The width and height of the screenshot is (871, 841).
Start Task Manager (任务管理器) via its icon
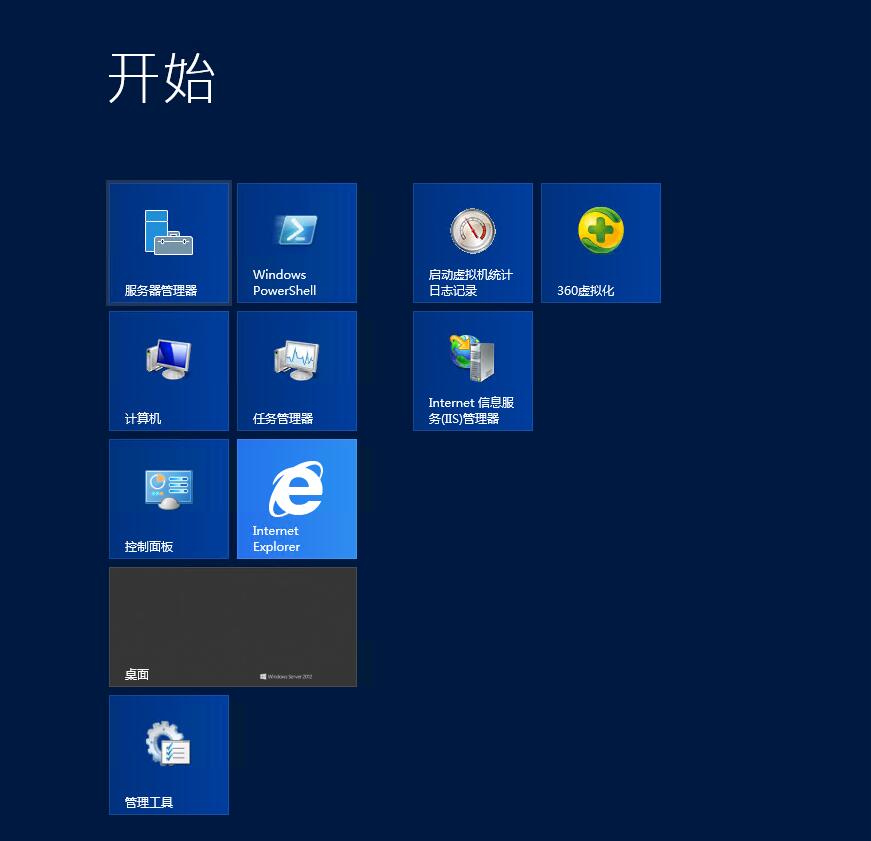296,359
